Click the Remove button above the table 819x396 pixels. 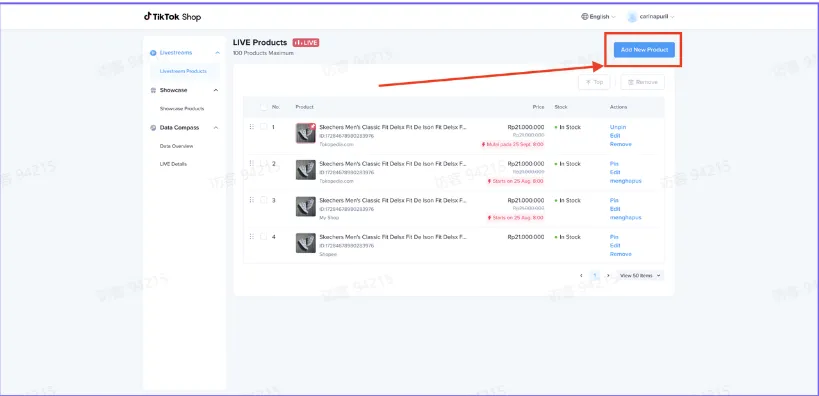tap(642, 82)
